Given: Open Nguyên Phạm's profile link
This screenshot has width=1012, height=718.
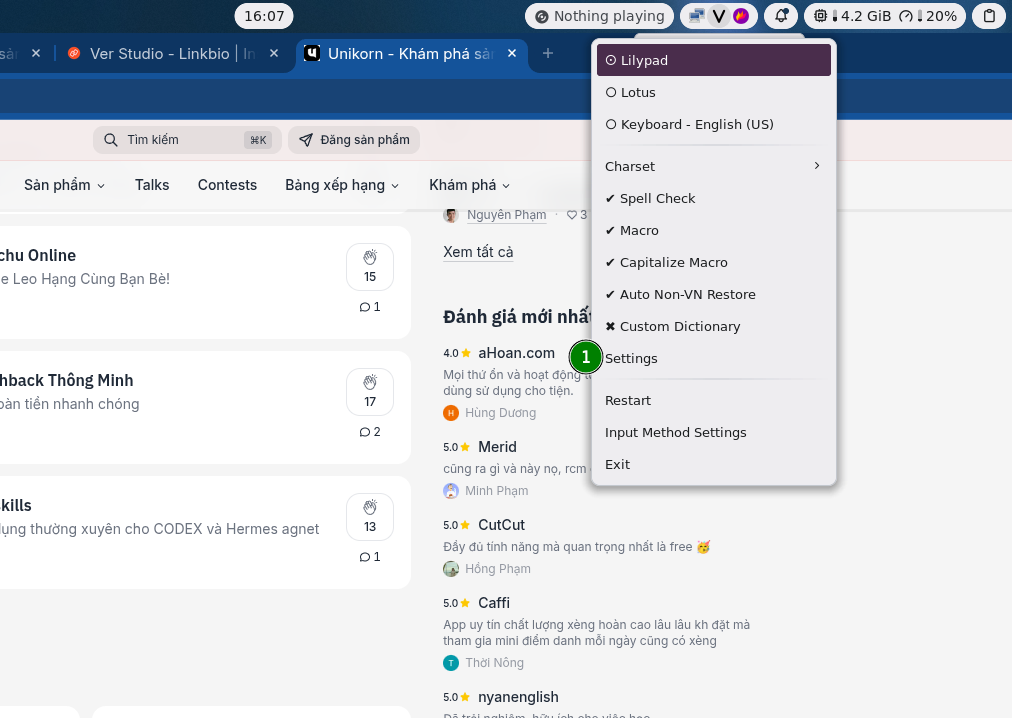Looking at the screenshot, I should 507,215.
